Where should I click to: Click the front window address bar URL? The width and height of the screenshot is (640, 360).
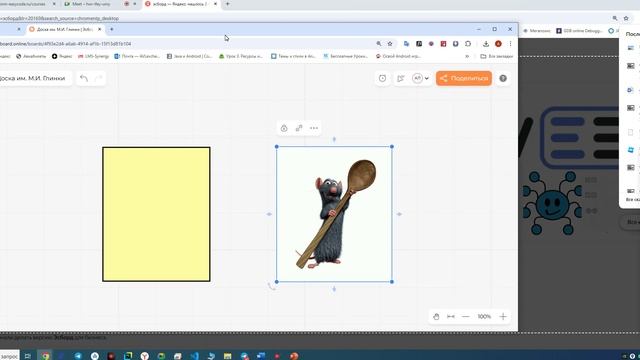(x=65, y=44)
